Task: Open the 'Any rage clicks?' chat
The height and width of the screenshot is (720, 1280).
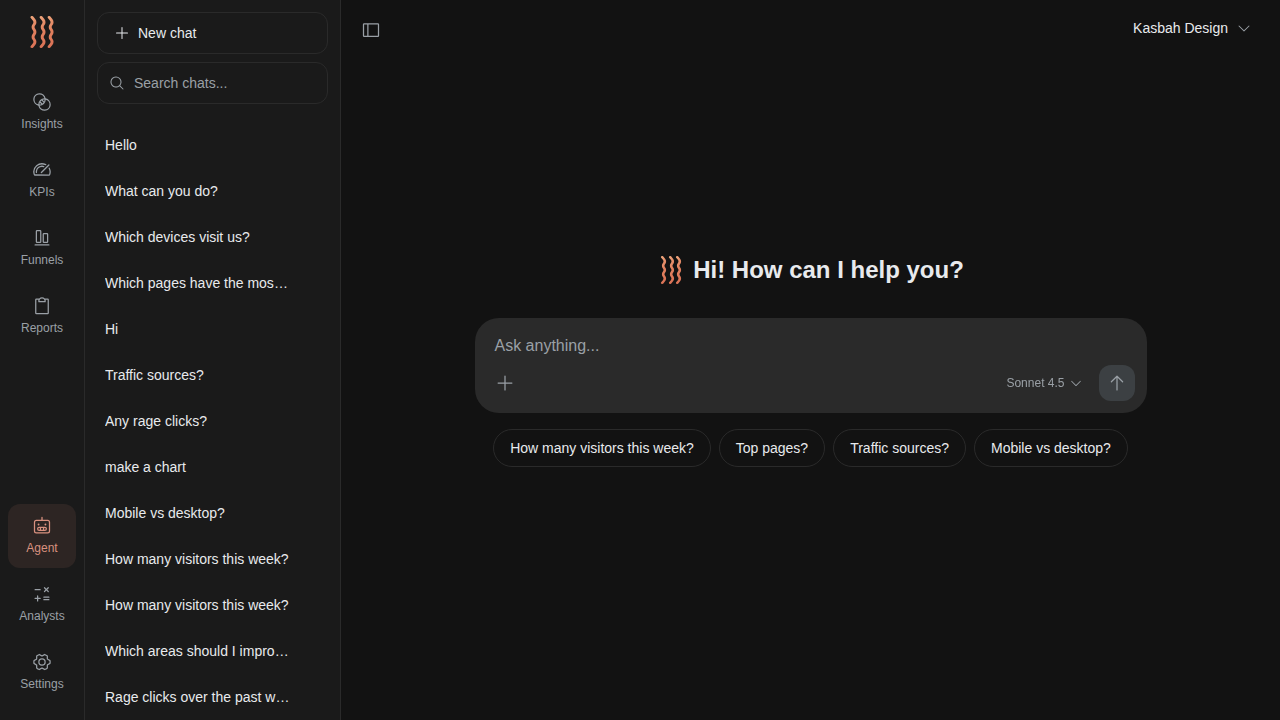Action: click(x=156, y=421)
